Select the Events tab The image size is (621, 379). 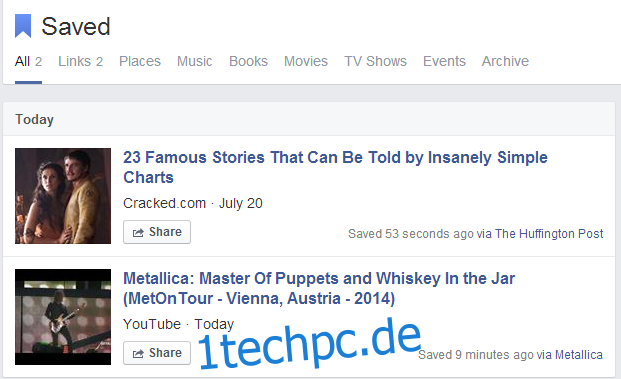444,61
